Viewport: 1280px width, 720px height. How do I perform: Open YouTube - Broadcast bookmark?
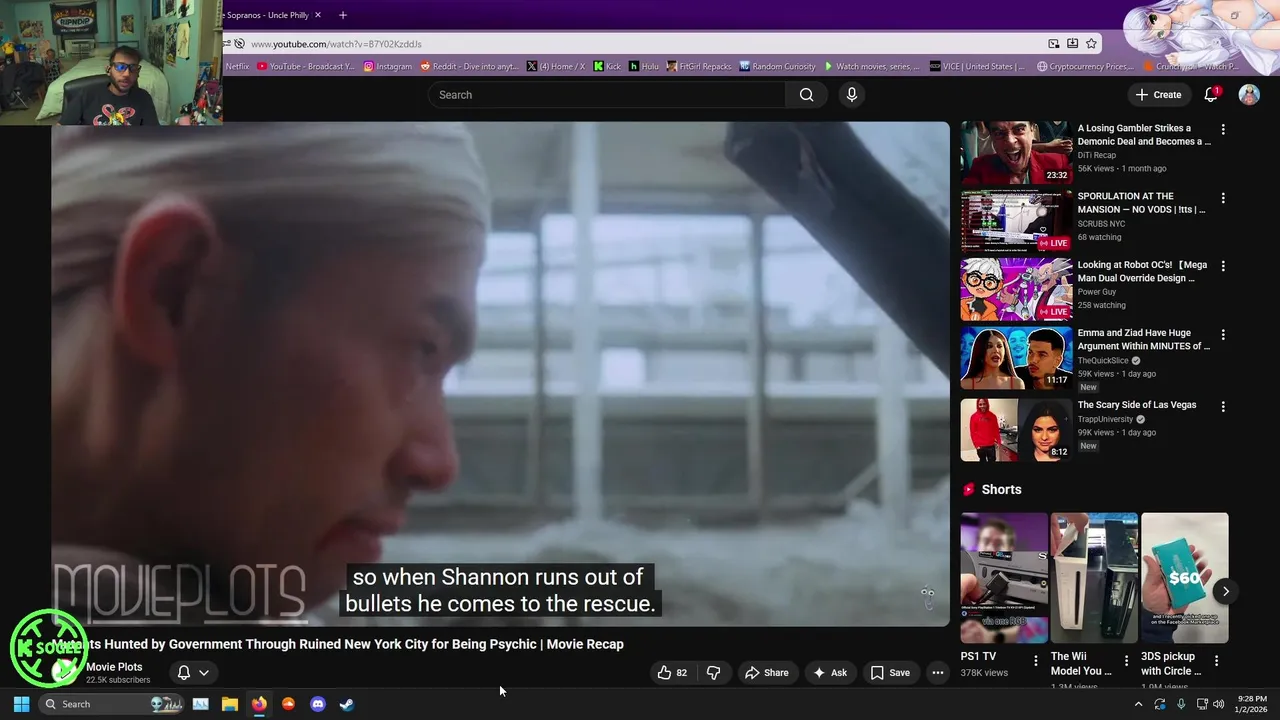pyautogui.click(x=306, y=66)
